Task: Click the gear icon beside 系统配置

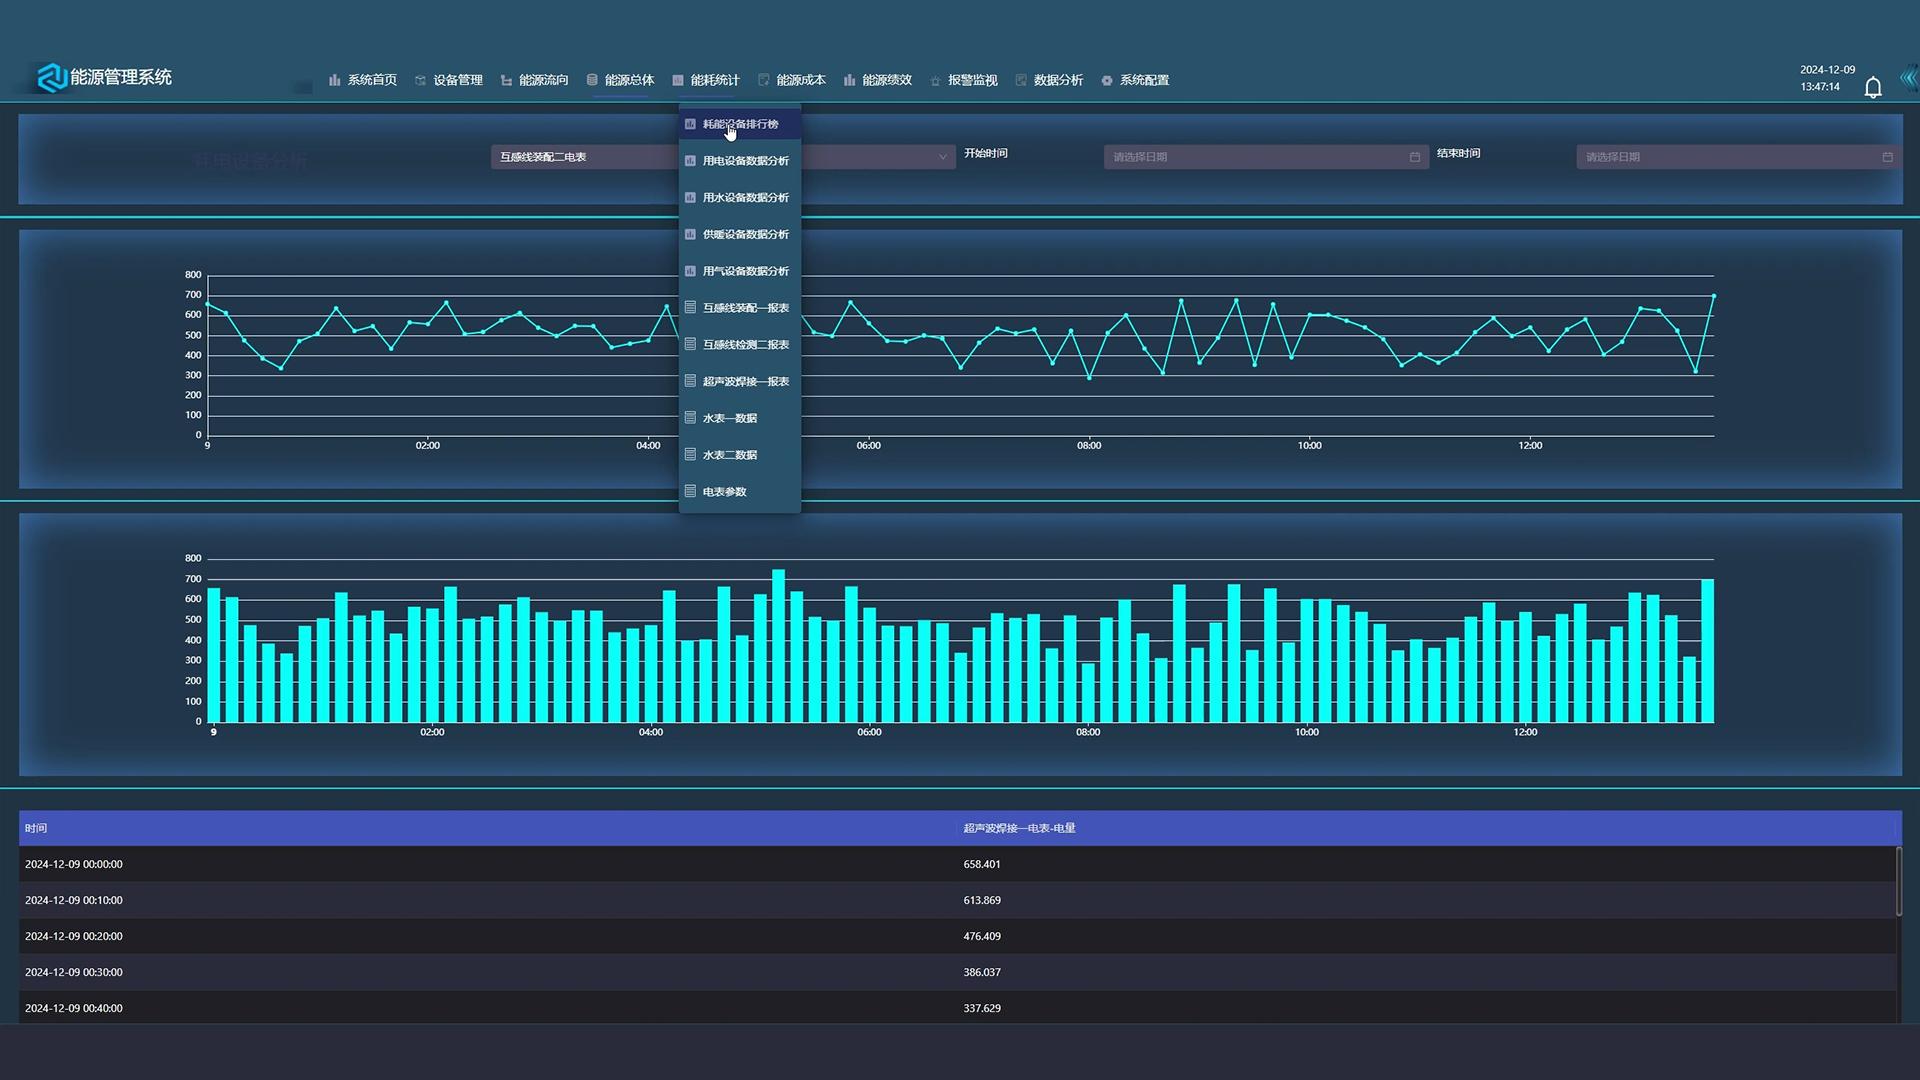Action: (x=1107, y=80)
